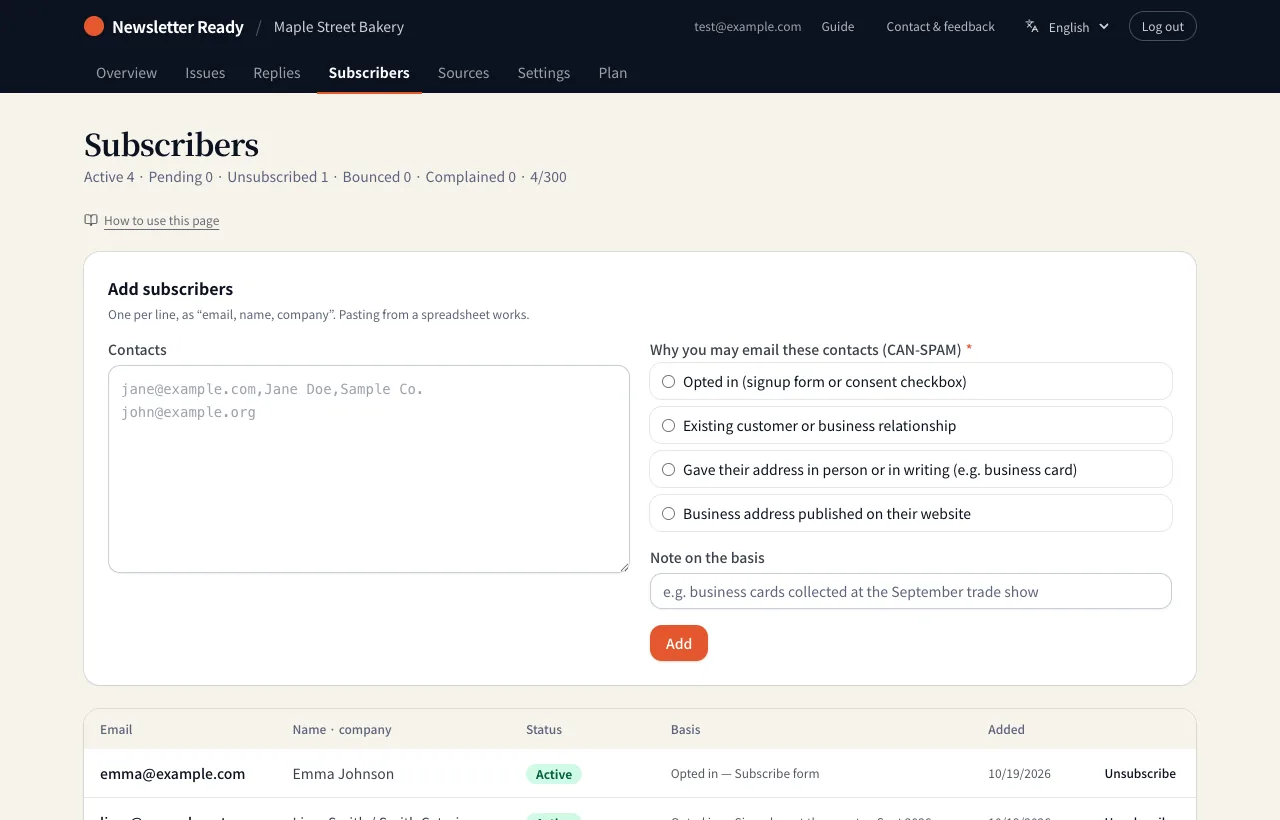Click the Opted in — Subscribe form basis cell
The height and width of the screenshot is (820, 1280).
(745, 774)
